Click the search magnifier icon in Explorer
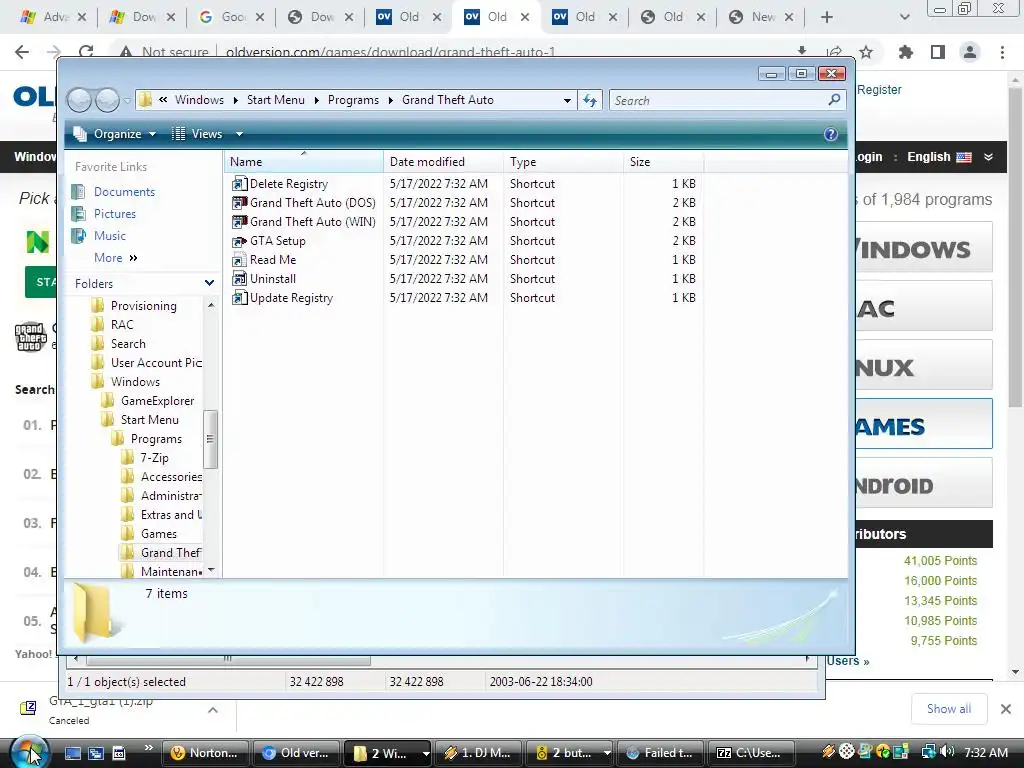 click(x=834, y=100)
